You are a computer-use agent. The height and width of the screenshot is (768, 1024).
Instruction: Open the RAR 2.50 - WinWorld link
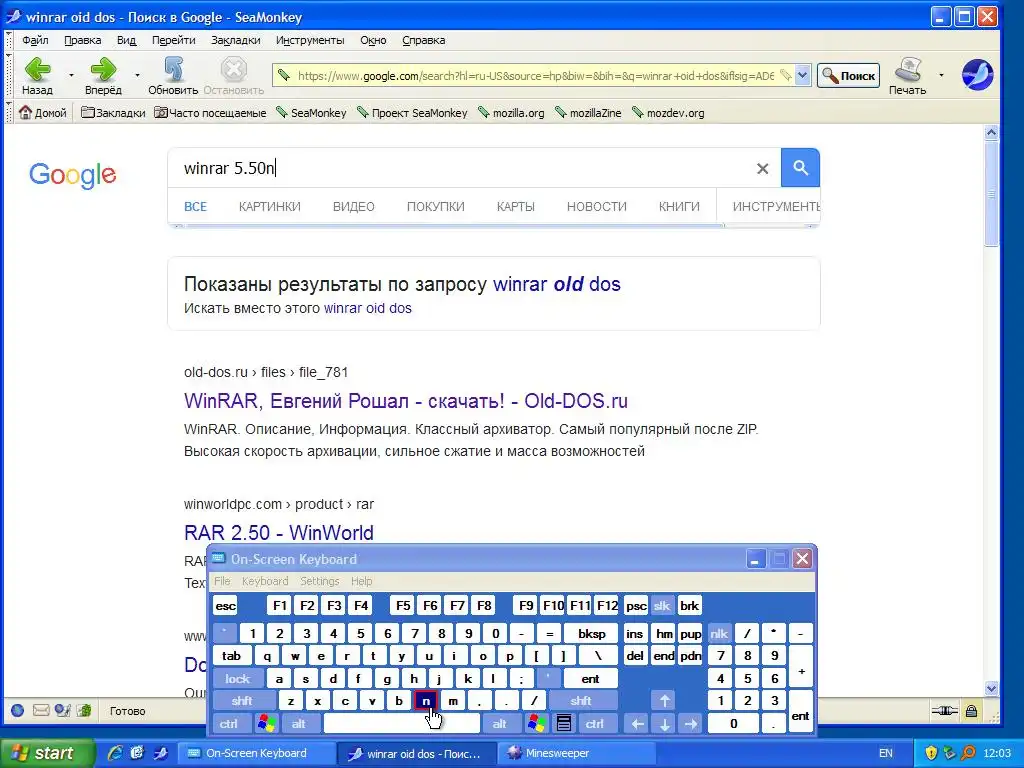tap(279, 532)
